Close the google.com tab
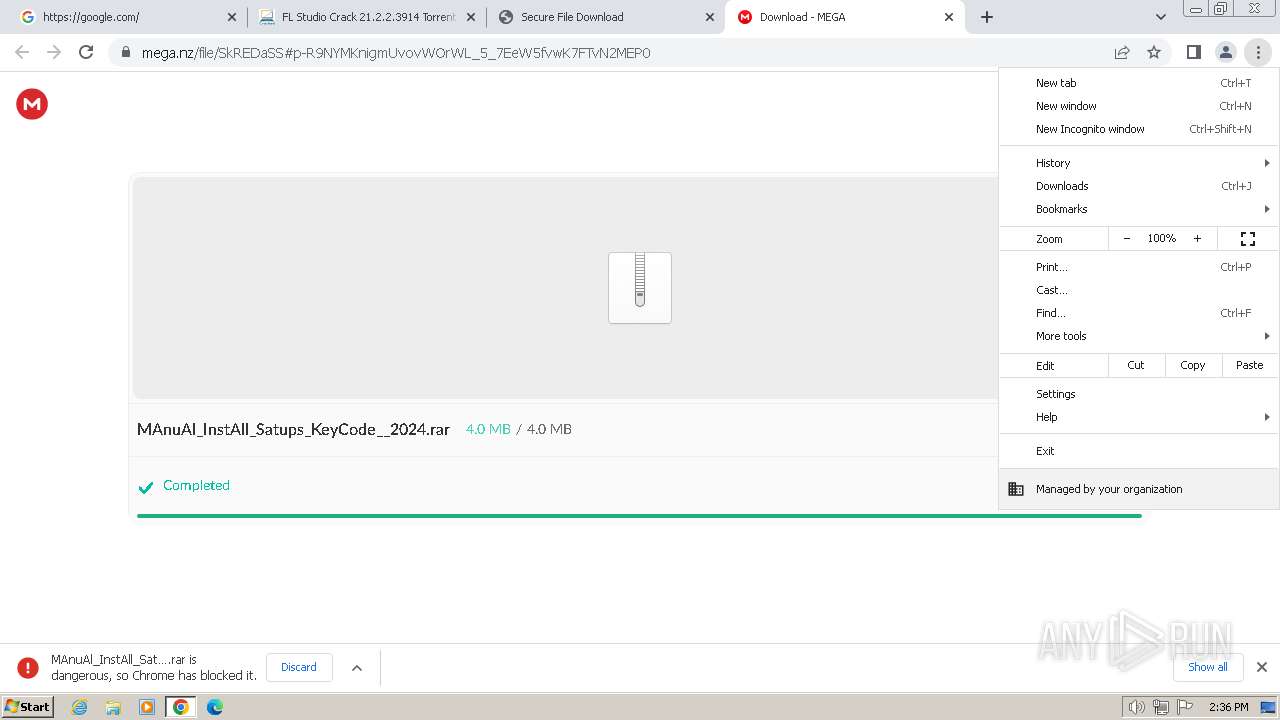 tap(232, 17)
